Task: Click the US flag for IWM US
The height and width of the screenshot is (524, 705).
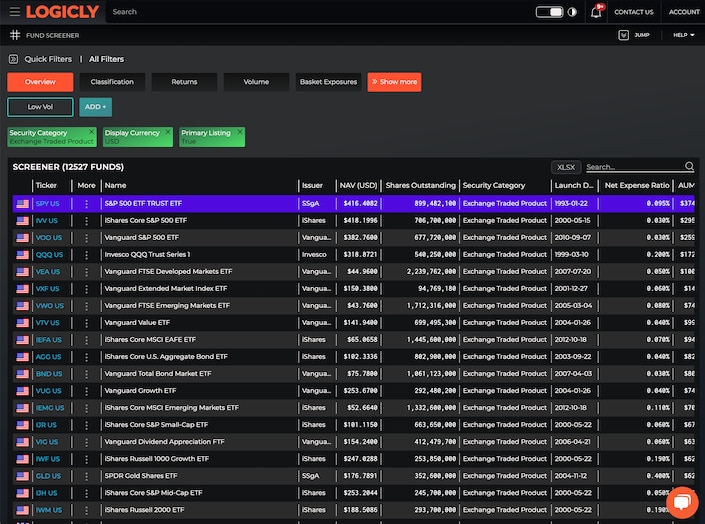Action: (x=22, y=510)
